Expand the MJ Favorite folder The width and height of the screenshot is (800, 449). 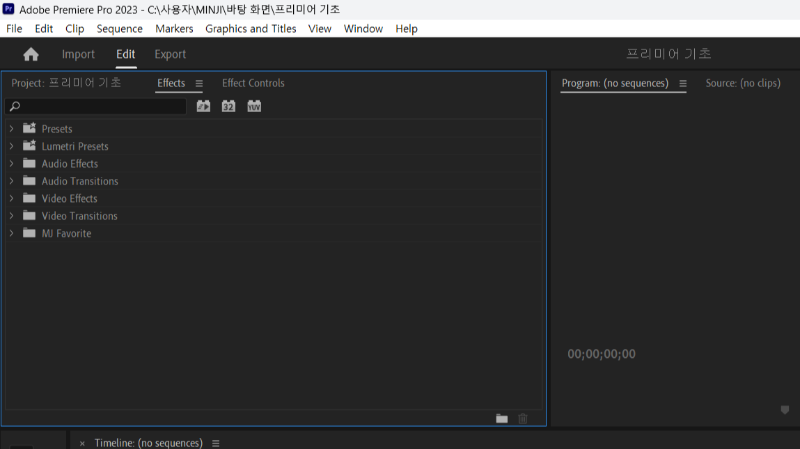11,233
